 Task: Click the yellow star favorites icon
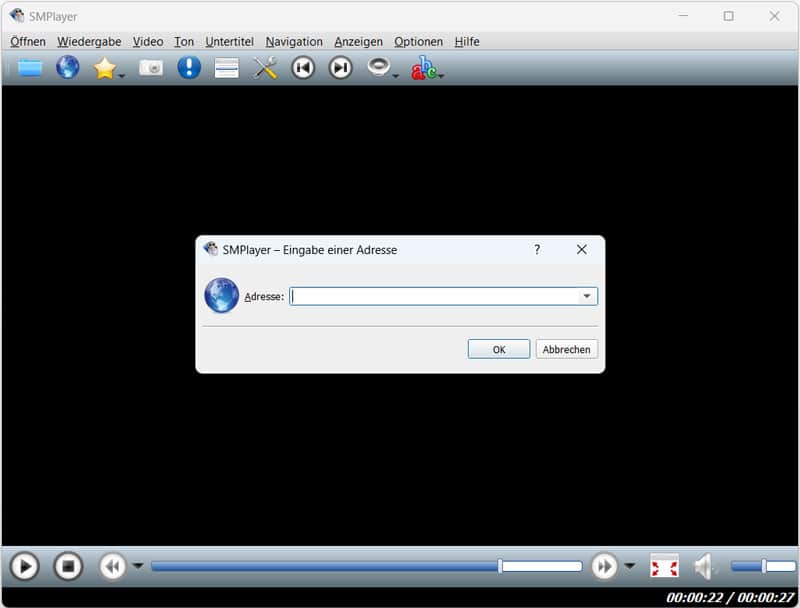pos(105,68)
